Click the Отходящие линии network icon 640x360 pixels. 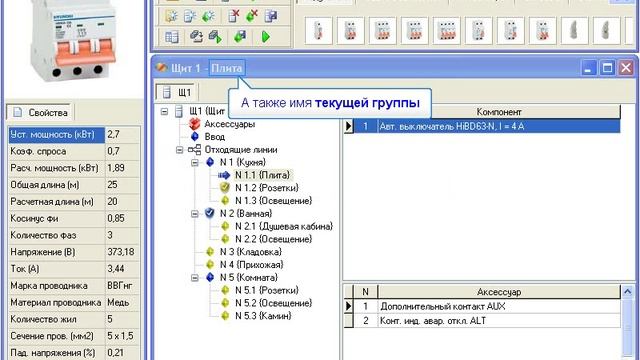[x=194, y=150]
